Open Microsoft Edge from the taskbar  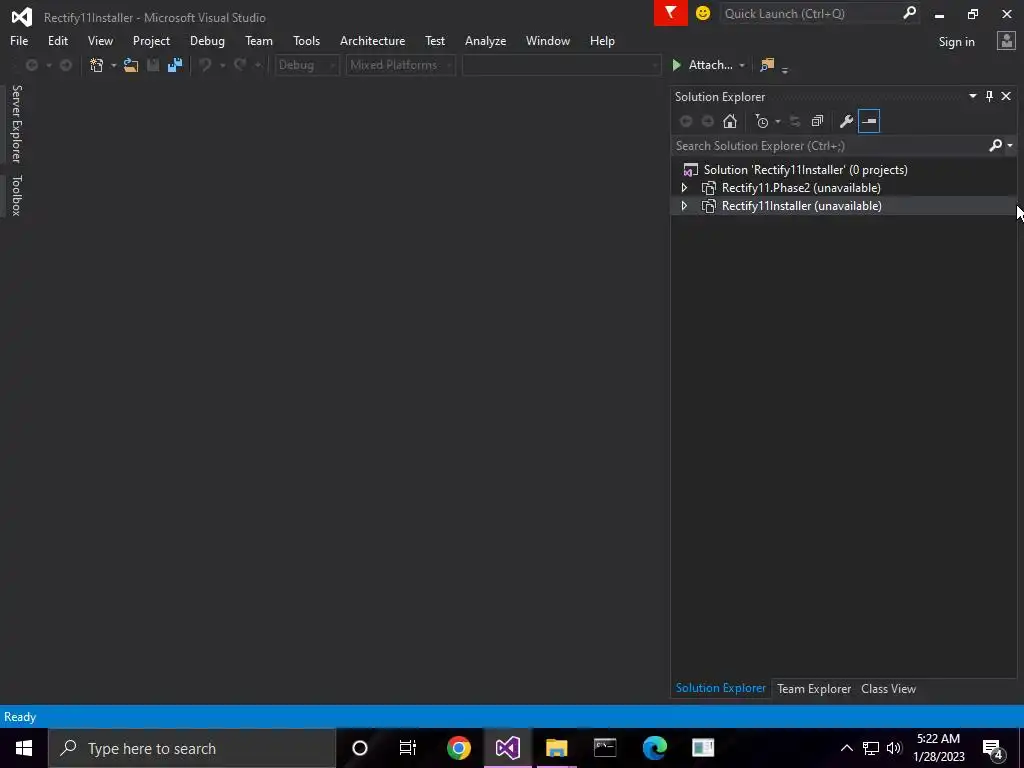coord(654,748)
